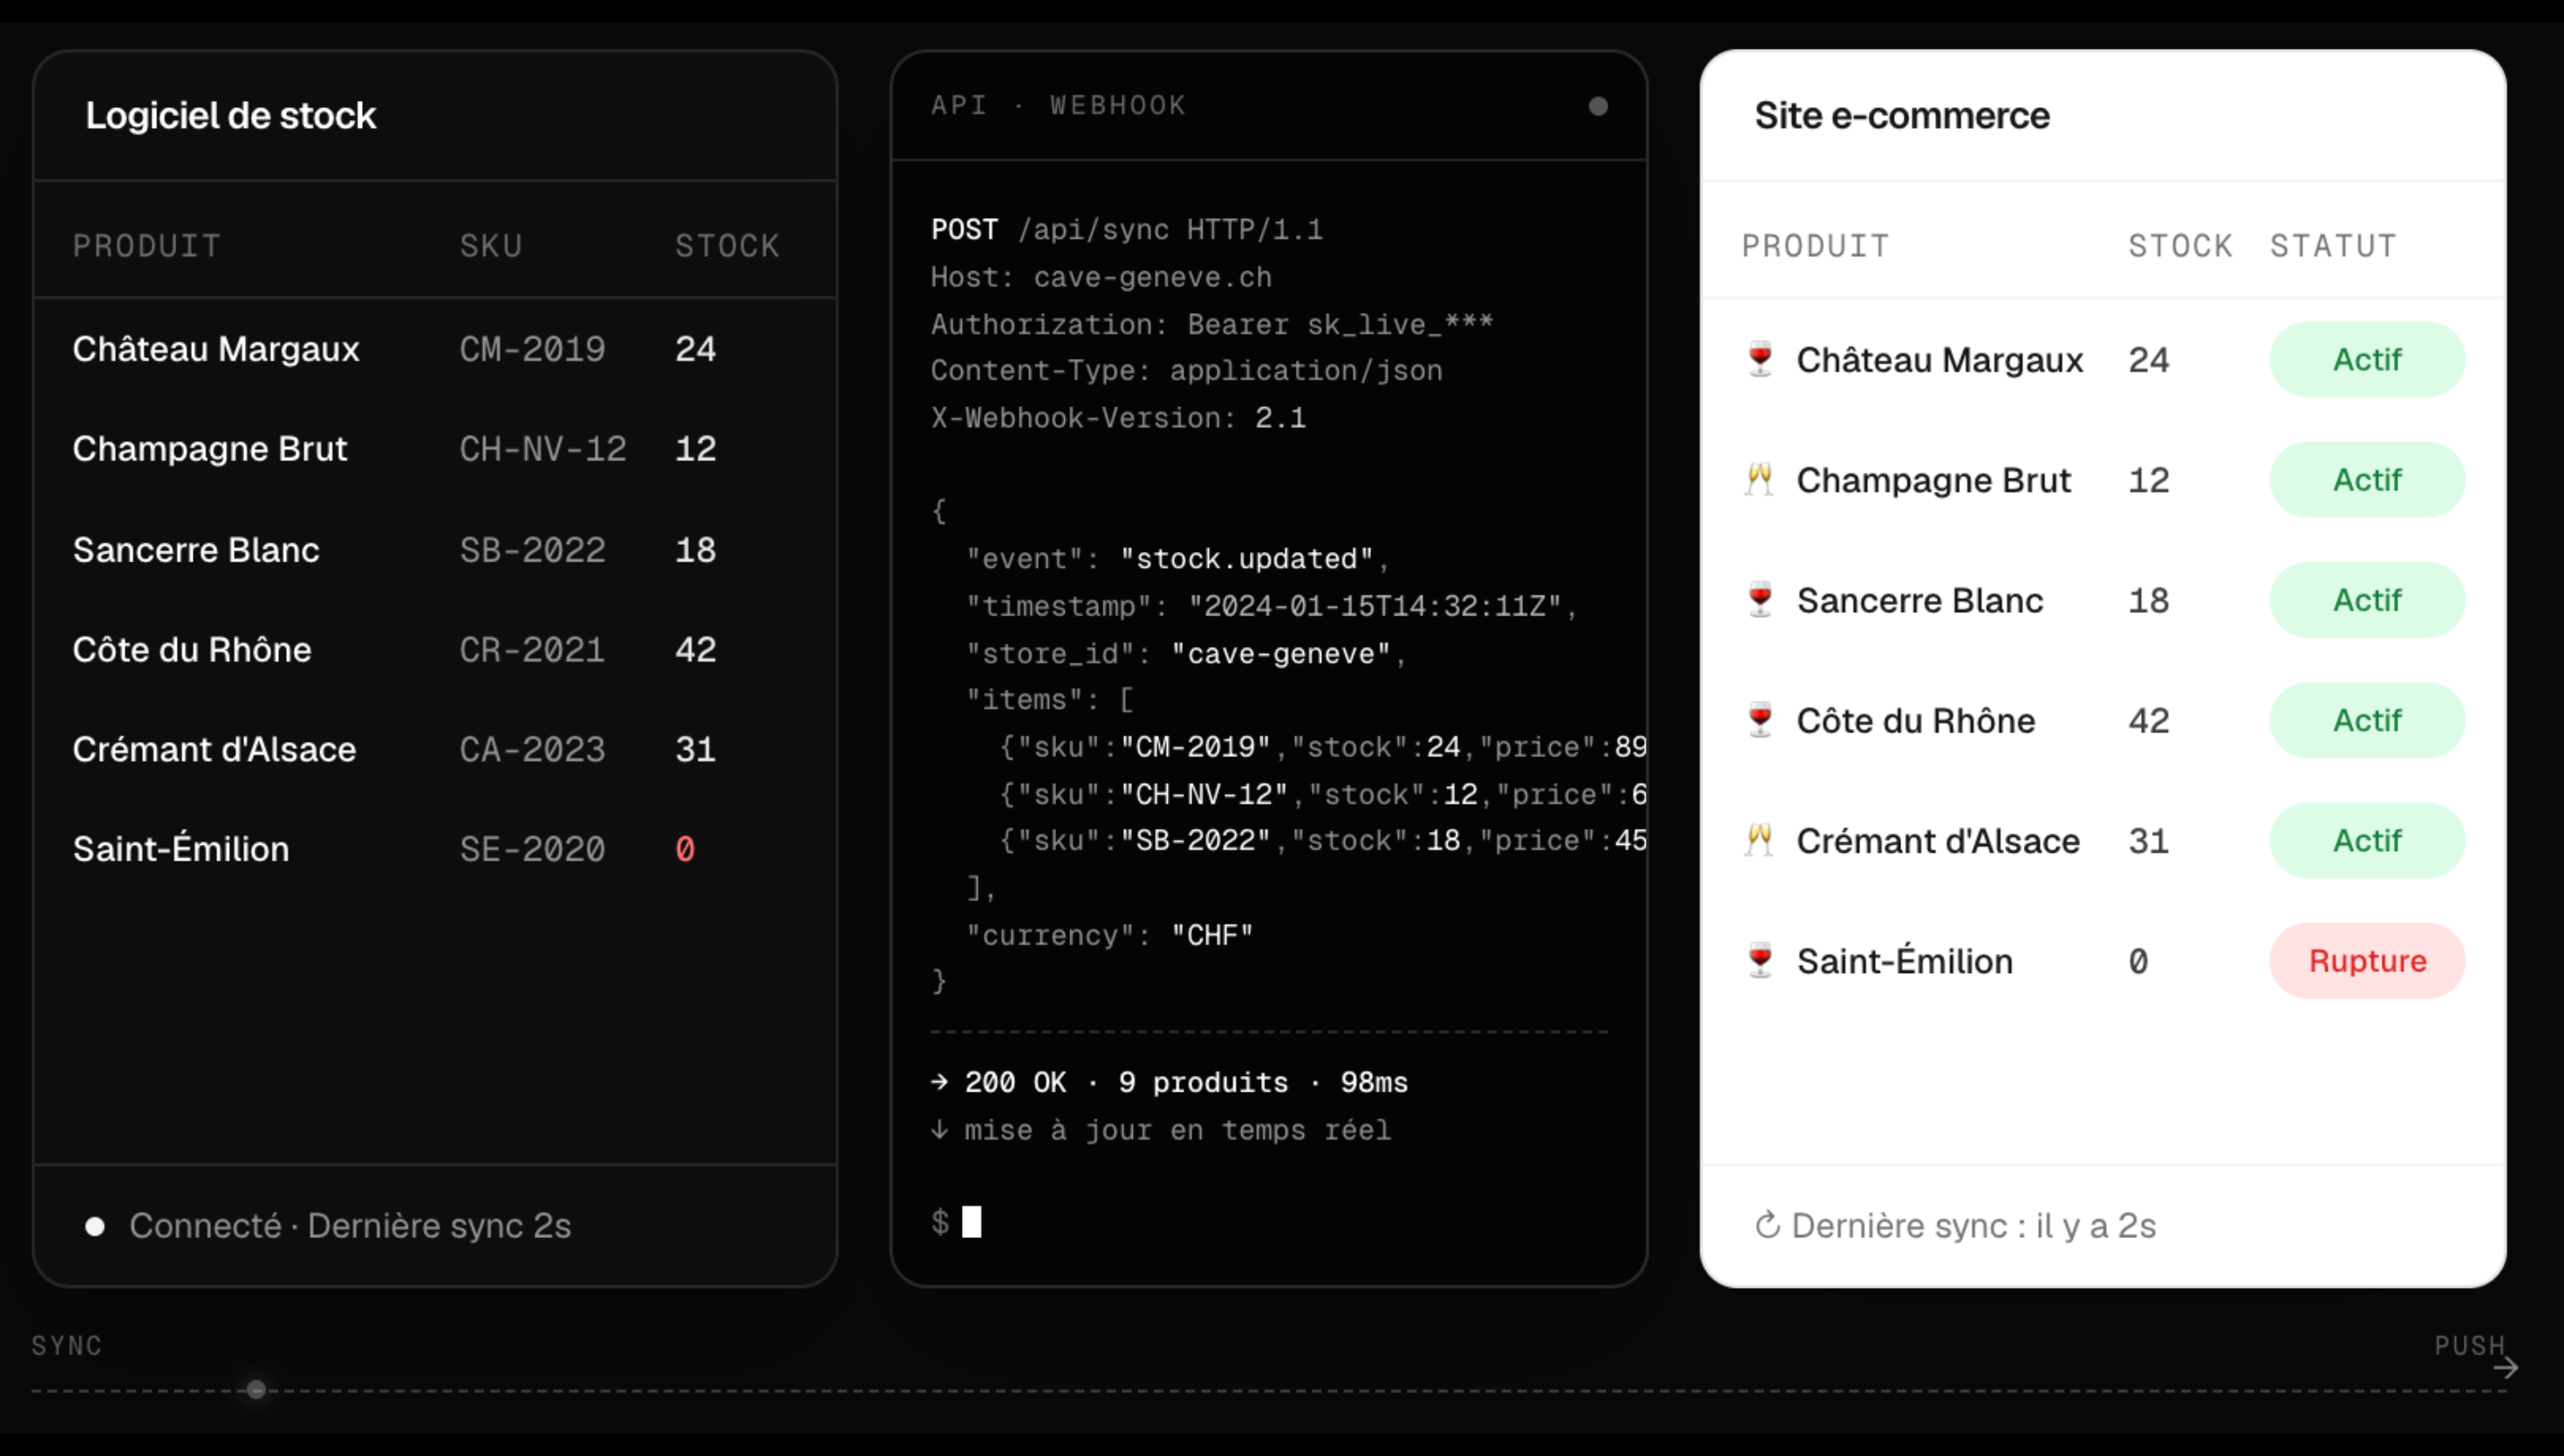Click the refresh icon next to Dernière sync
The height and width of the screenshot is (1456, 2564).
(1767, 1225)
